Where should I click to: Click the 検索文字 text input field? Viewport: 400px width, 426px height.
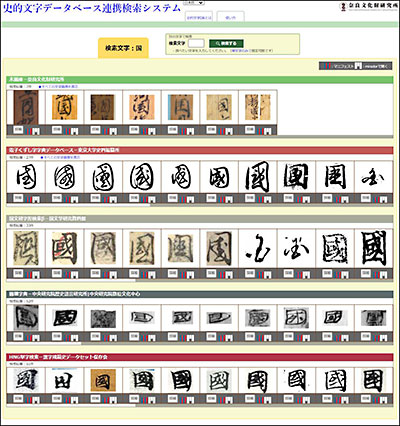(x=196, y=43)
